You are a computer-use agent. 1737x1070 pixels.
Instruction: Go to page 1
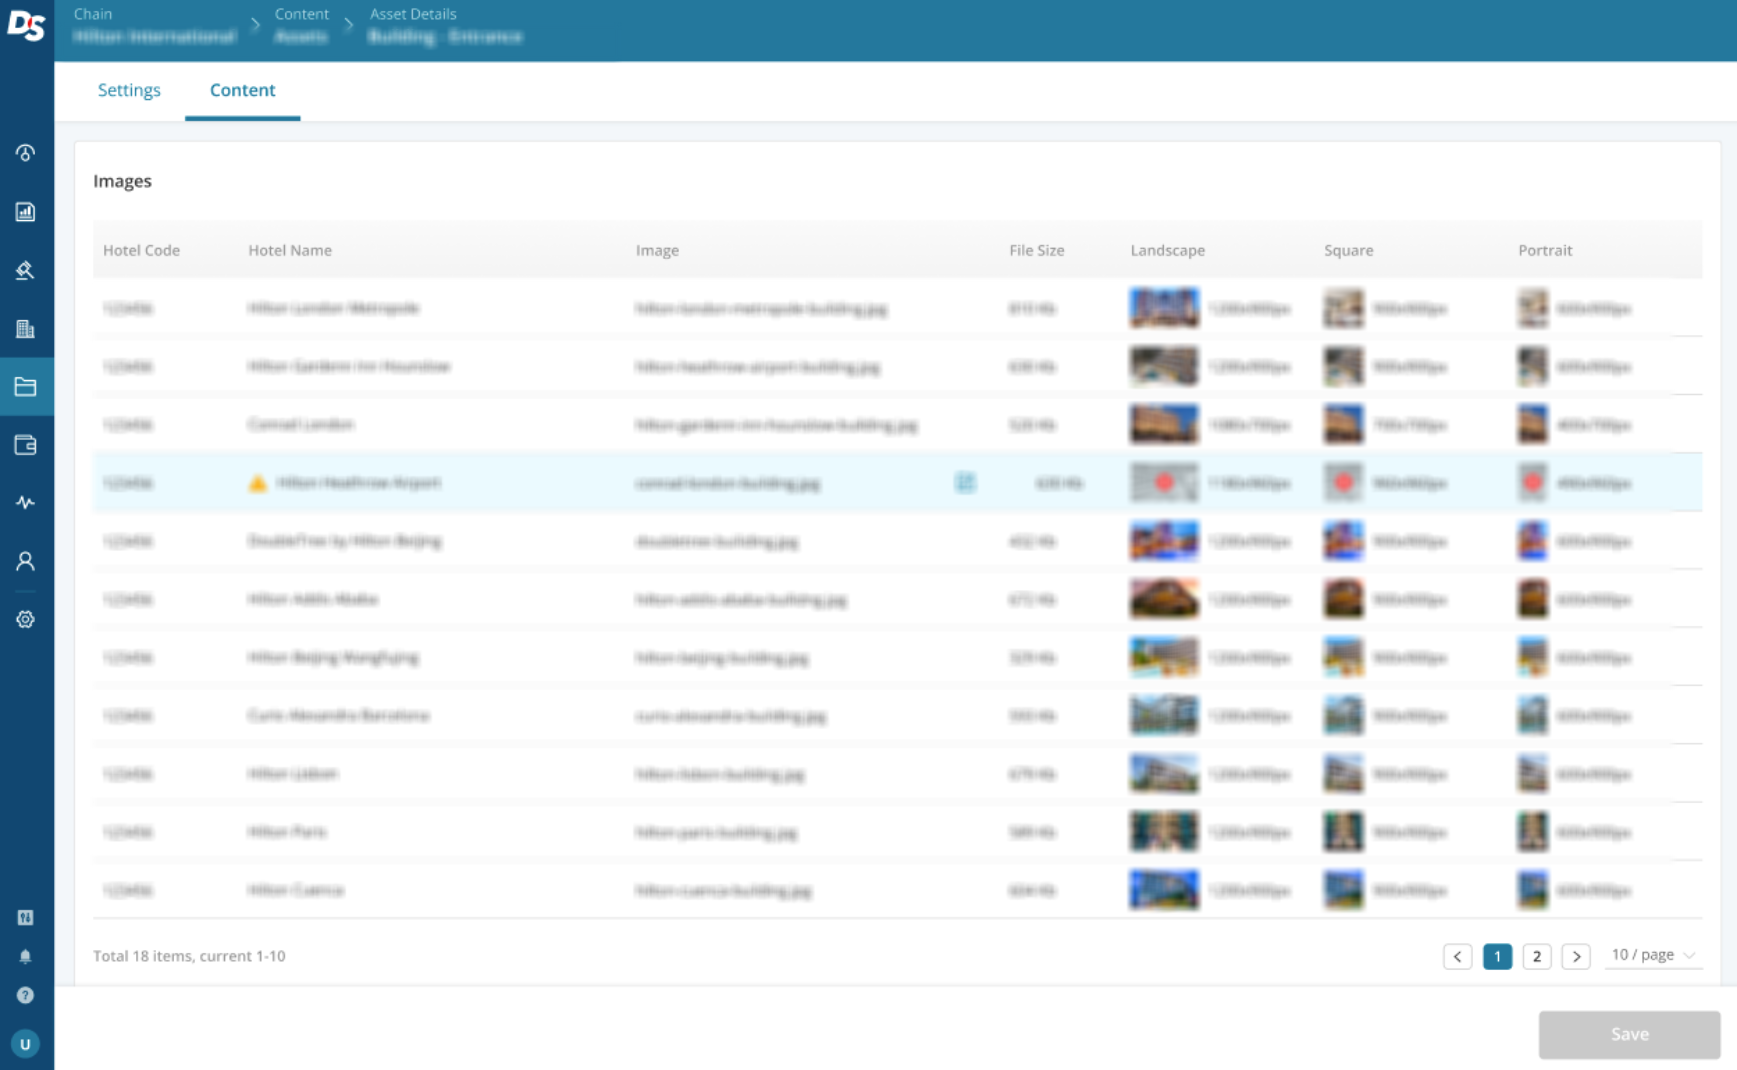click(1497, 956)
